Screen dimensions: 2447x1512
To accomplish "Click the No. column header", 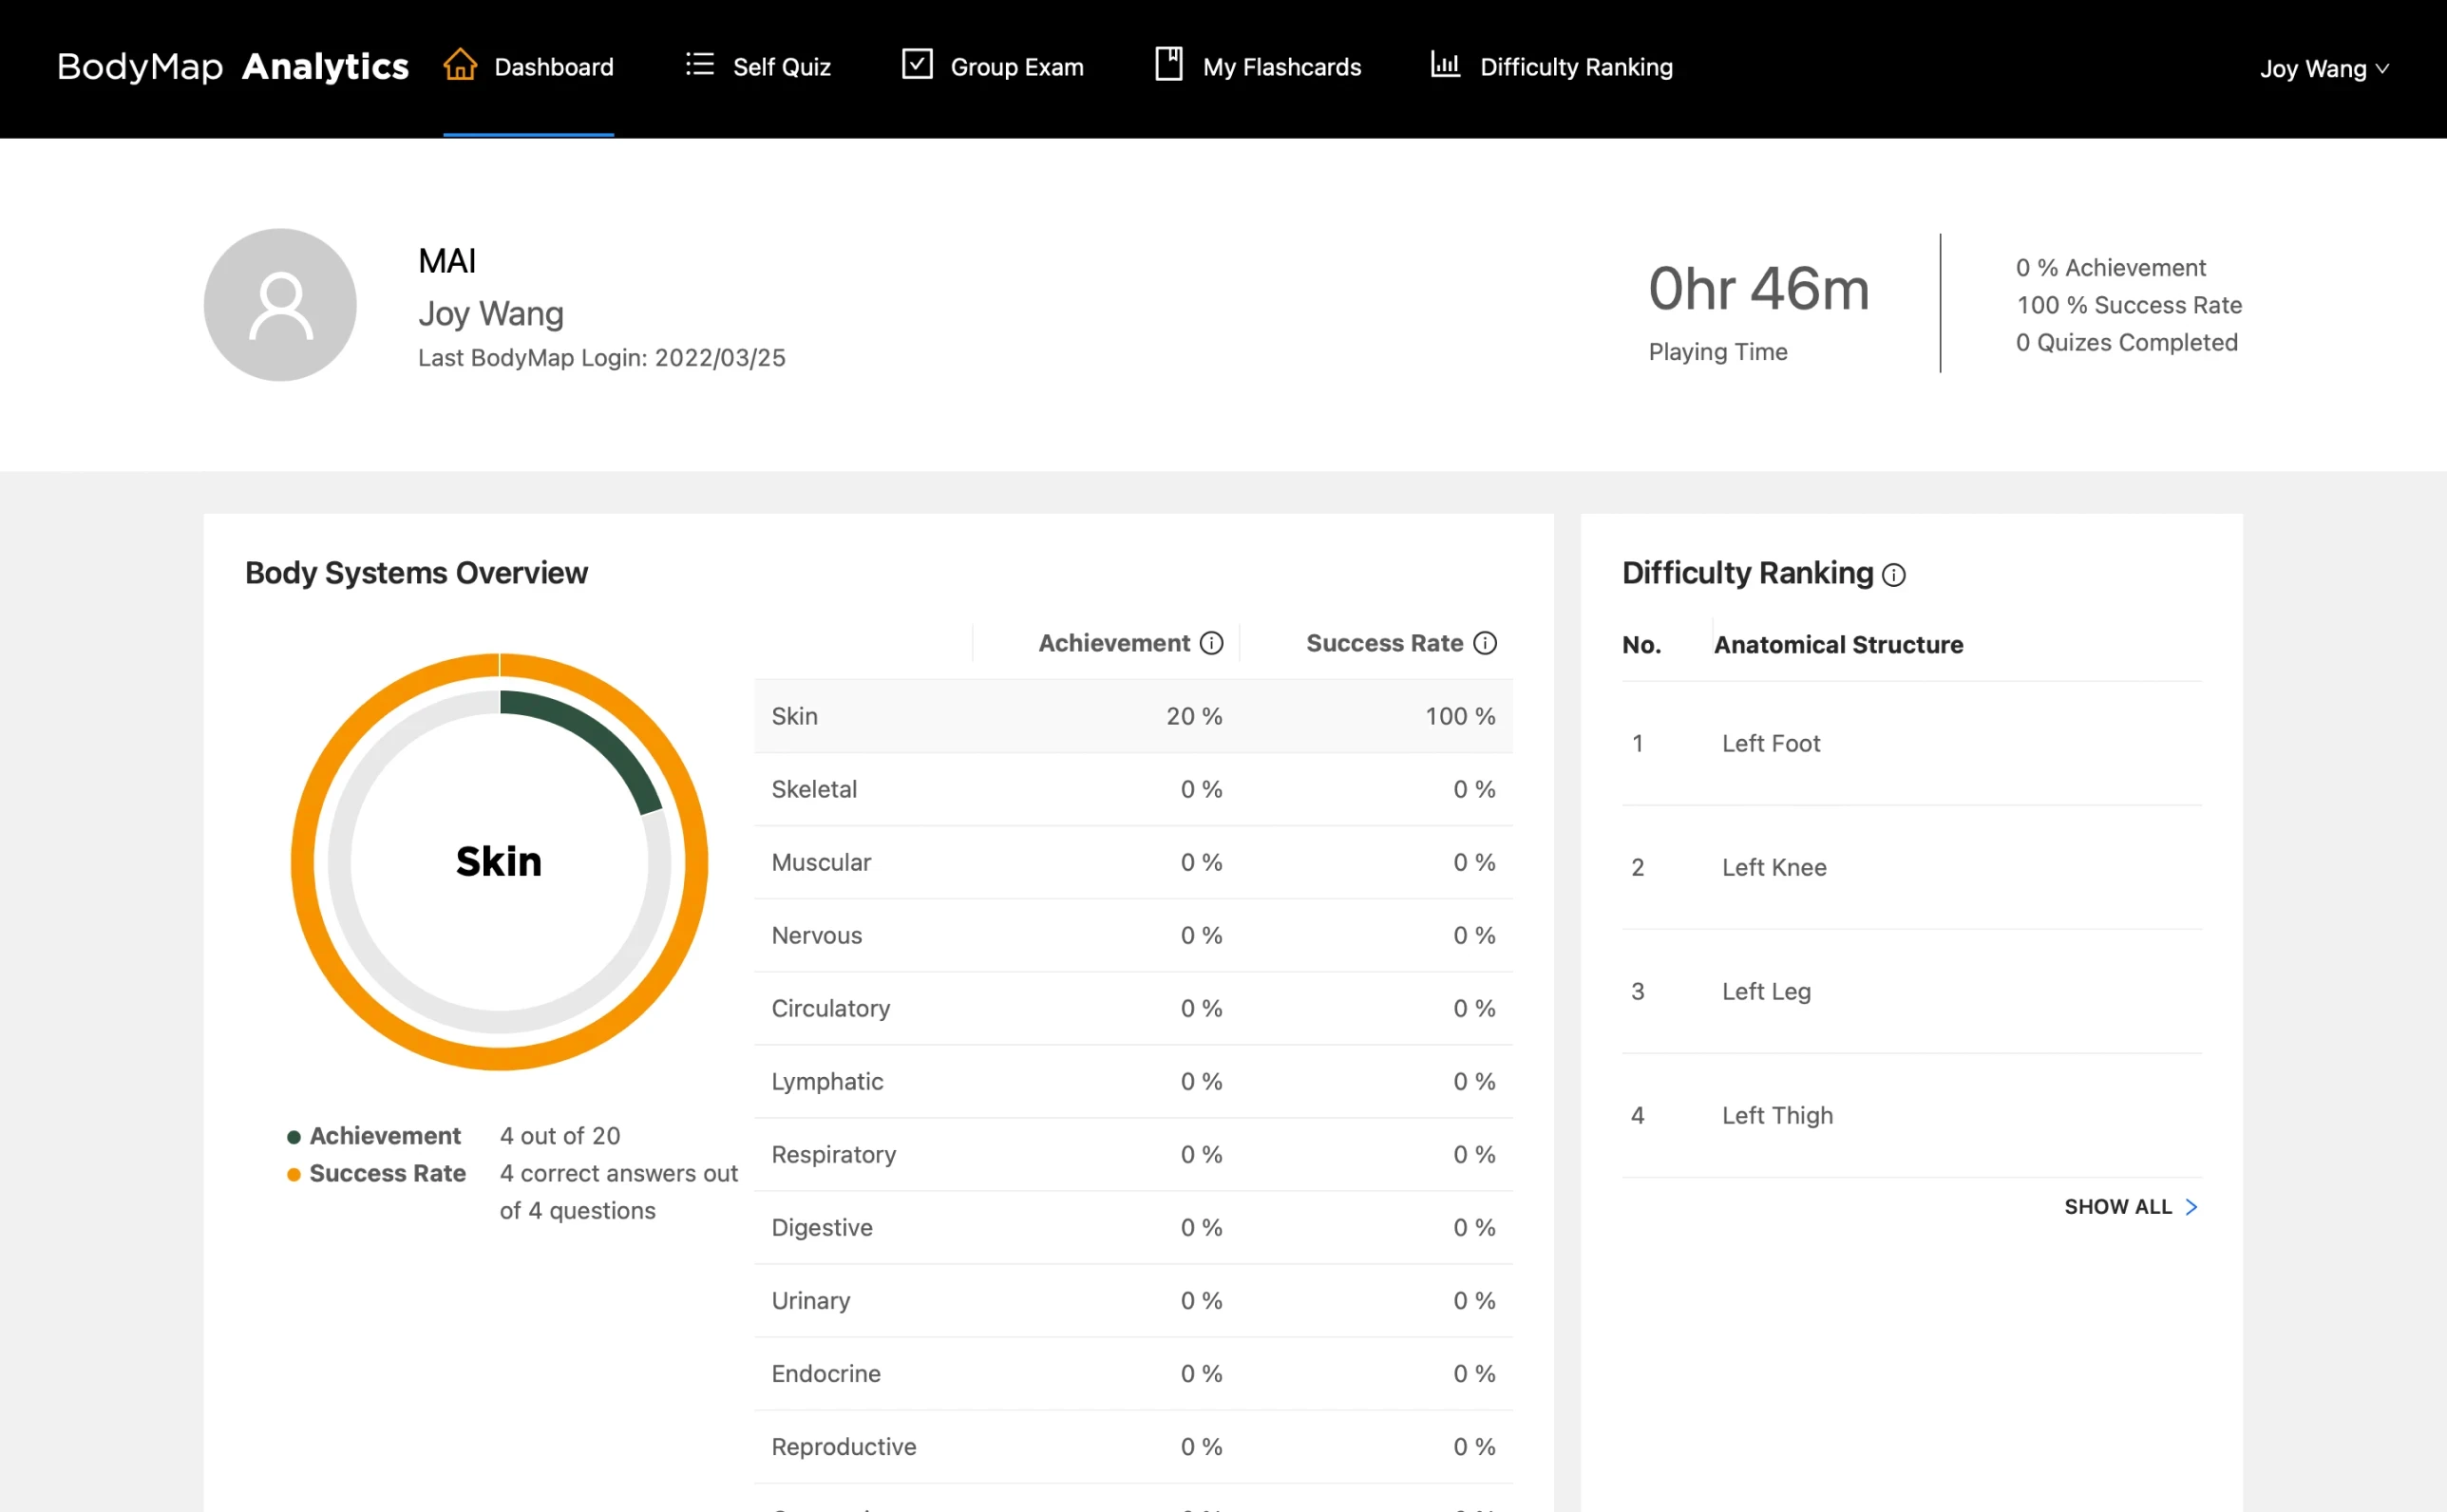I will point(1641,645).
